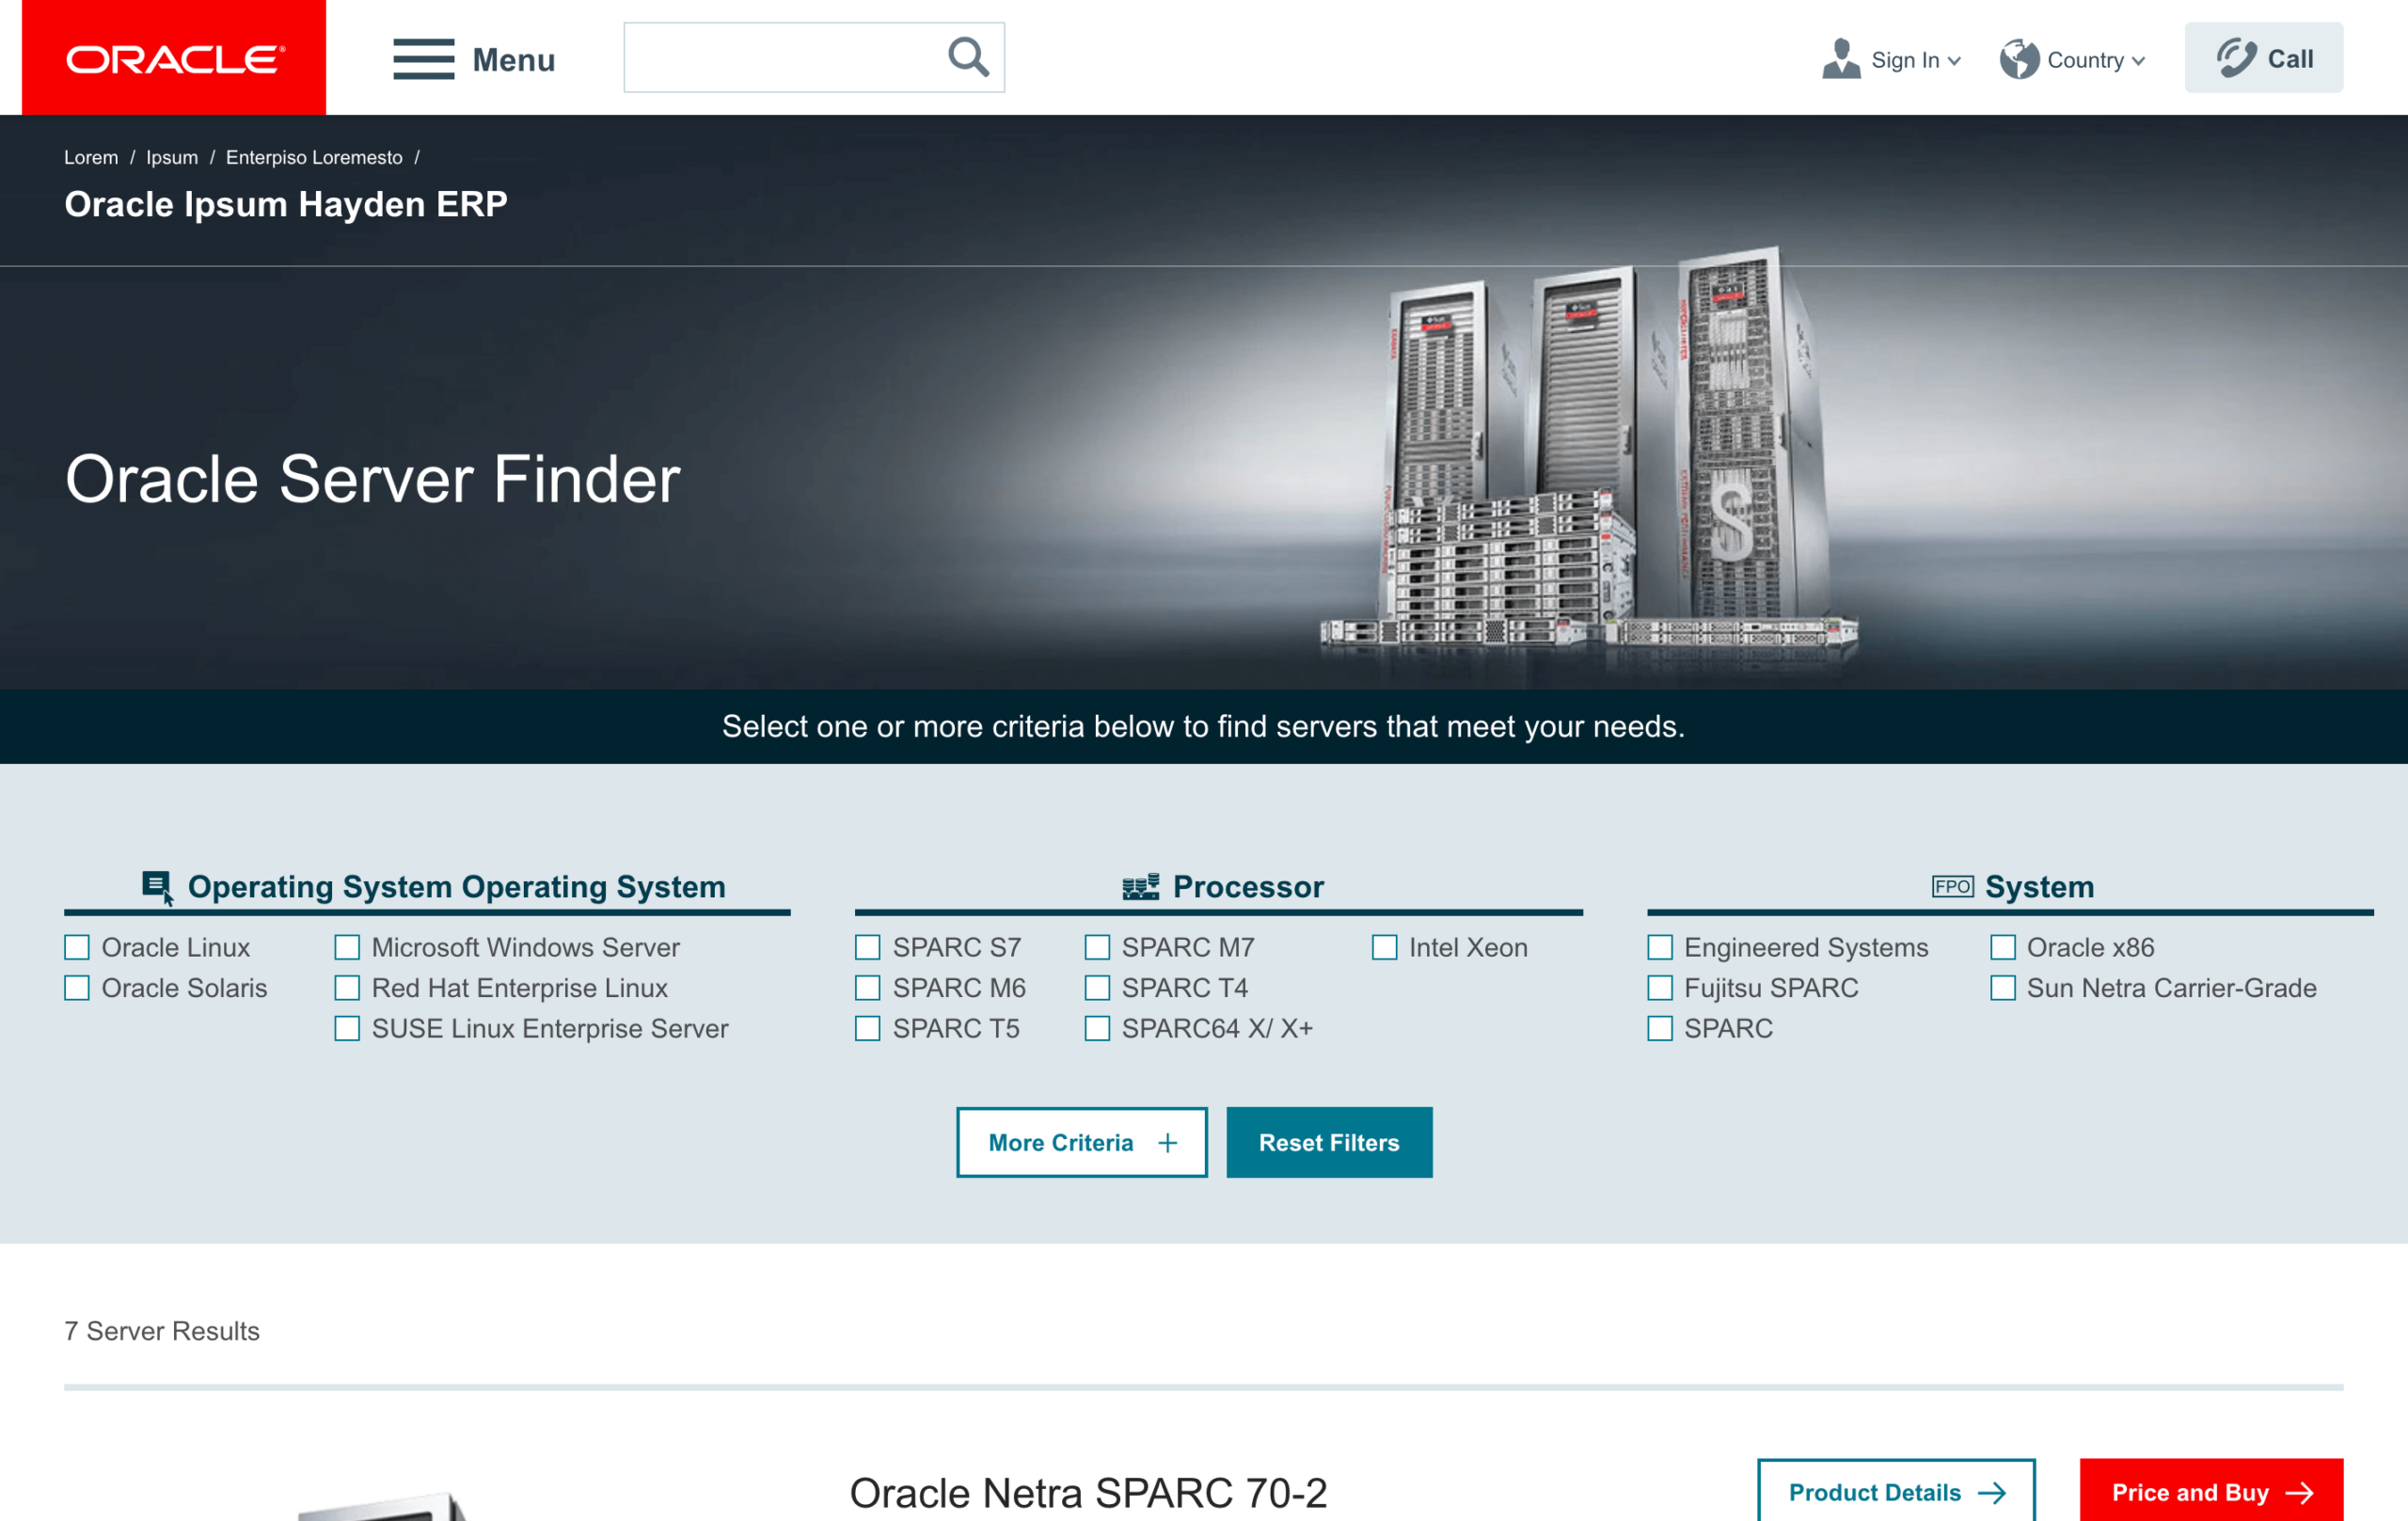Viewport: 2408px width, 1521px height.
Task: Expand More Criteria filters
Action: 1081,1142
